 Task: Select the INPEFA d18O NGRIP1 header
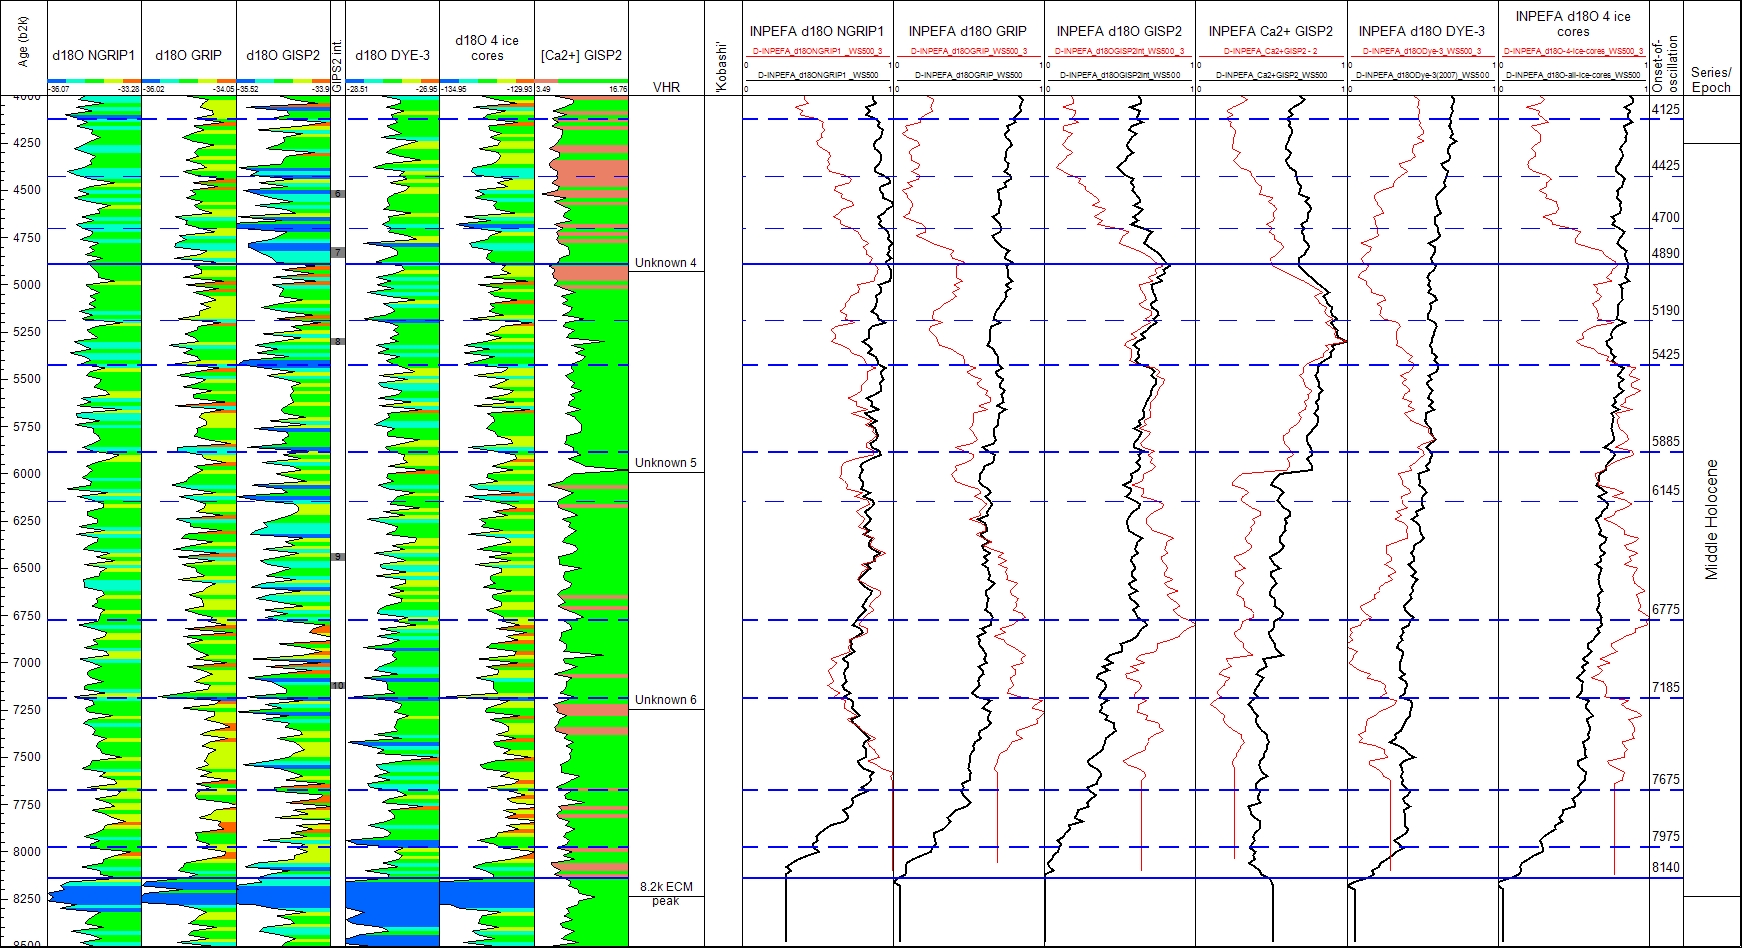(817, 31)
